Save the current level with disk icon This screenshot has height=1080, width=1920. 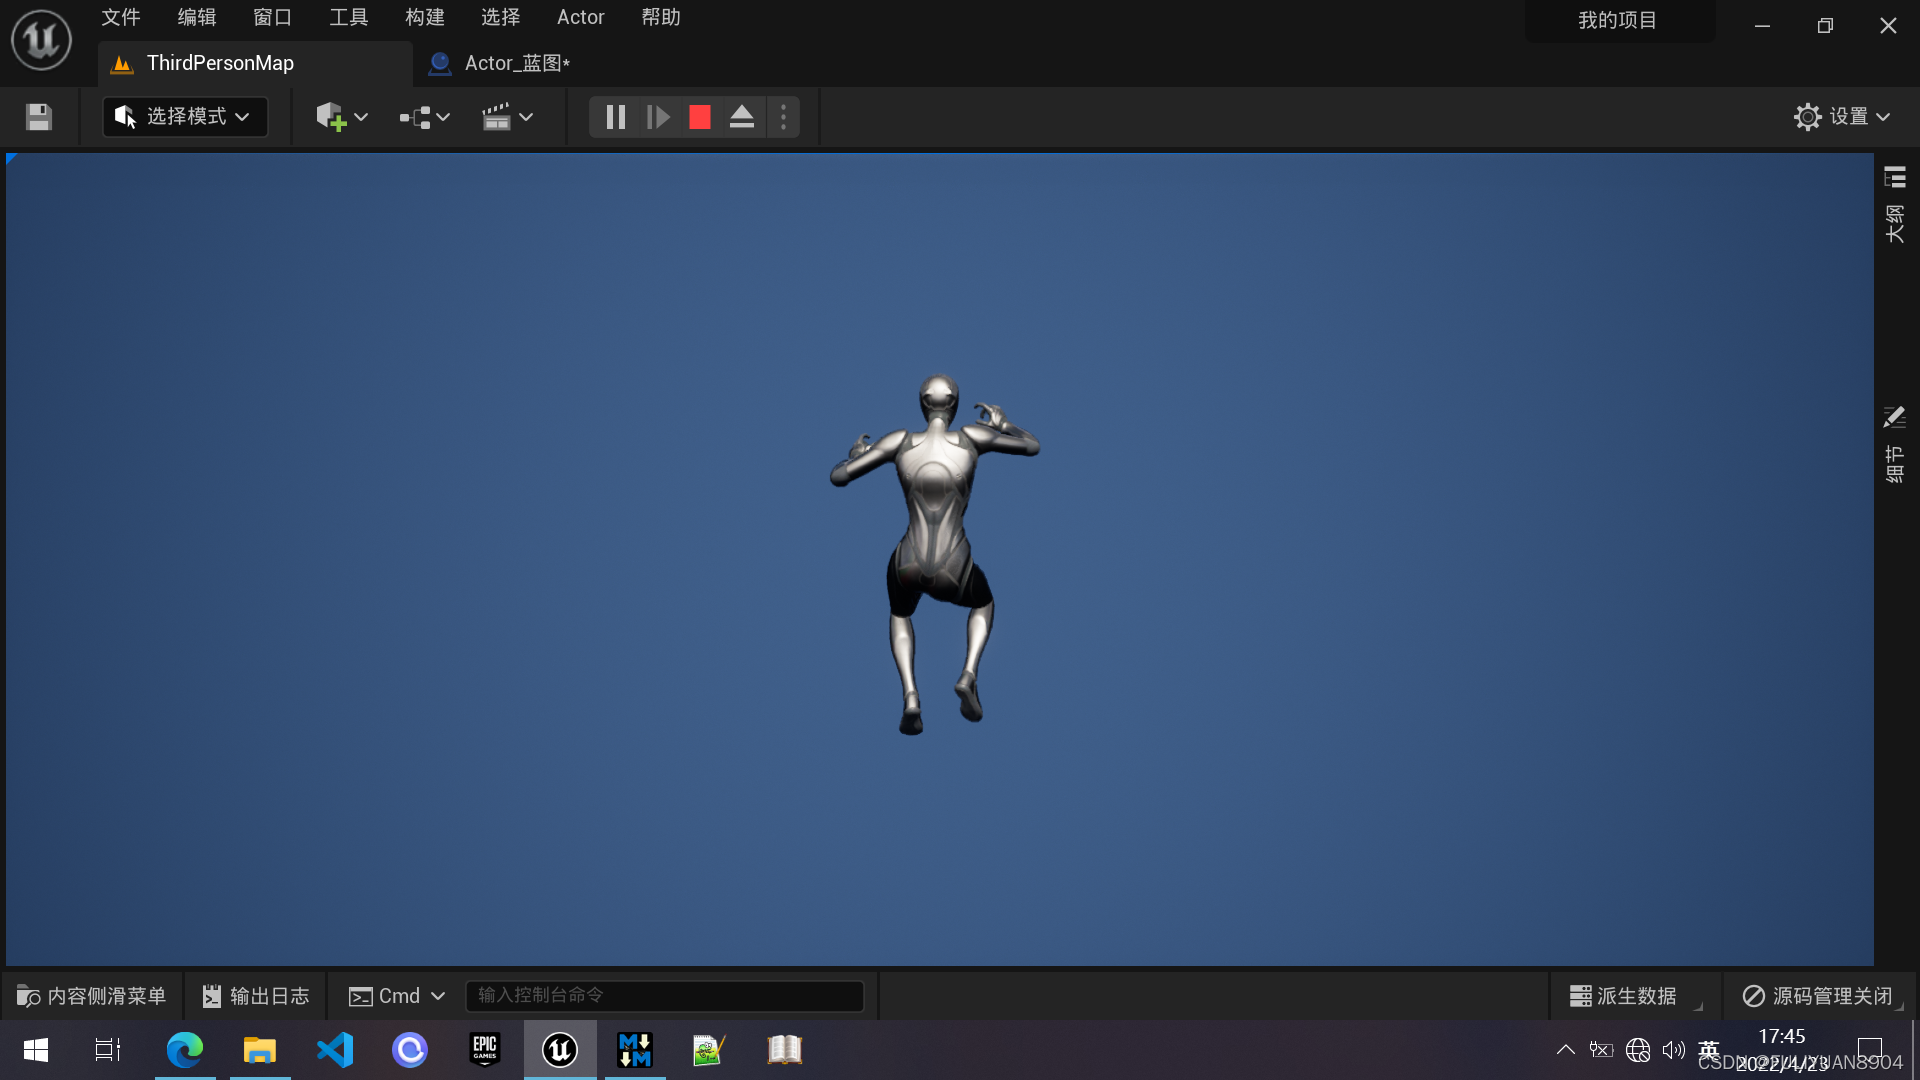(39, 117)
